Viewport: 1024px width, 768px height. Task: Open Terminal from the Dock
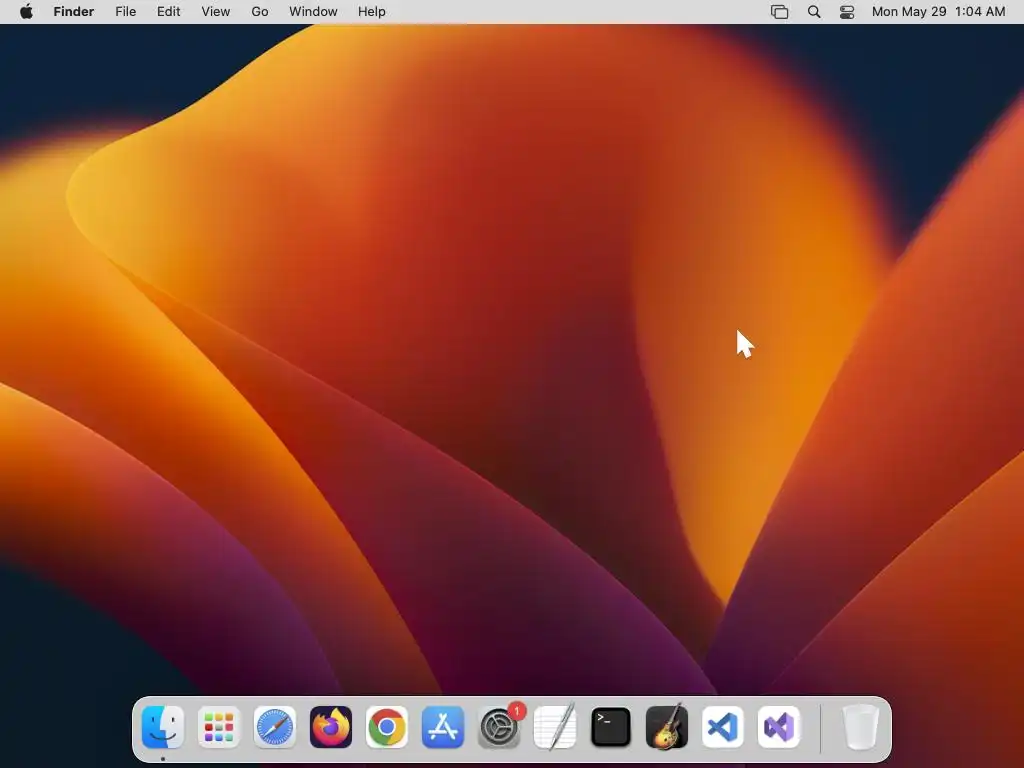click(x=611, y=727)
